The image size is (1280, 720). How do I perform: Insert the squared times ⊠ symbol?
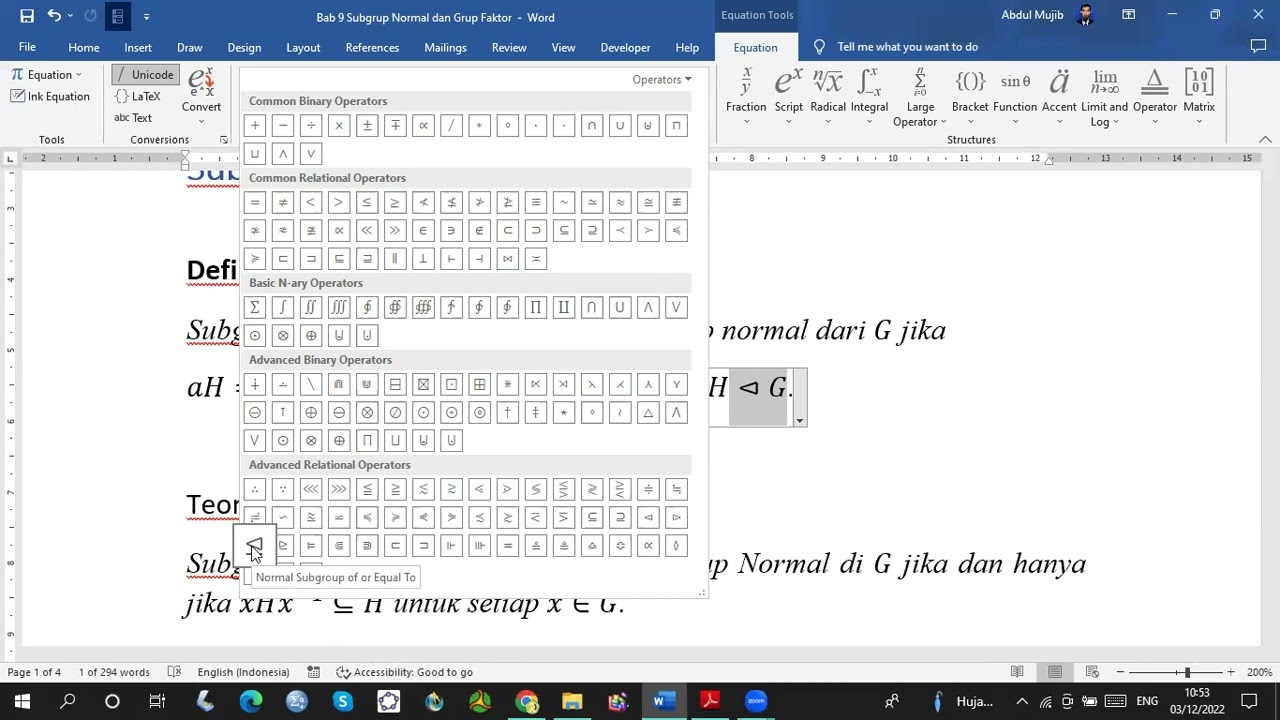point(423,384)
